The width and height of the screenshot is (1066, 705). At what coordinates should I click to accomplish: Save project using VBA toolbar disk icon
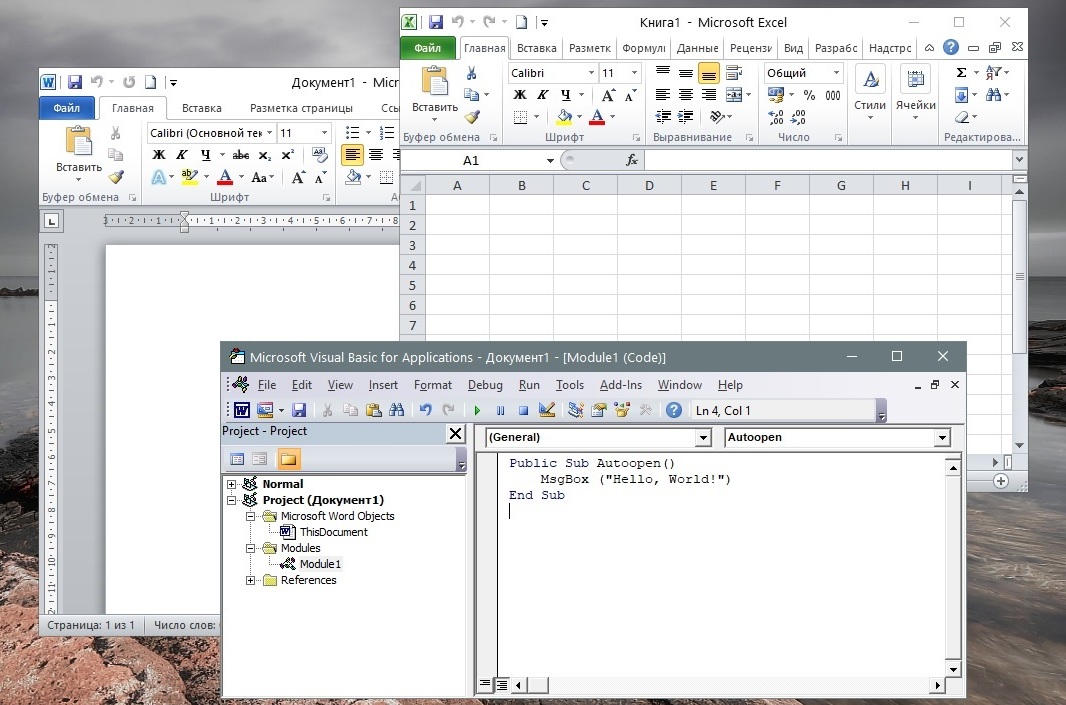(299, 410)
